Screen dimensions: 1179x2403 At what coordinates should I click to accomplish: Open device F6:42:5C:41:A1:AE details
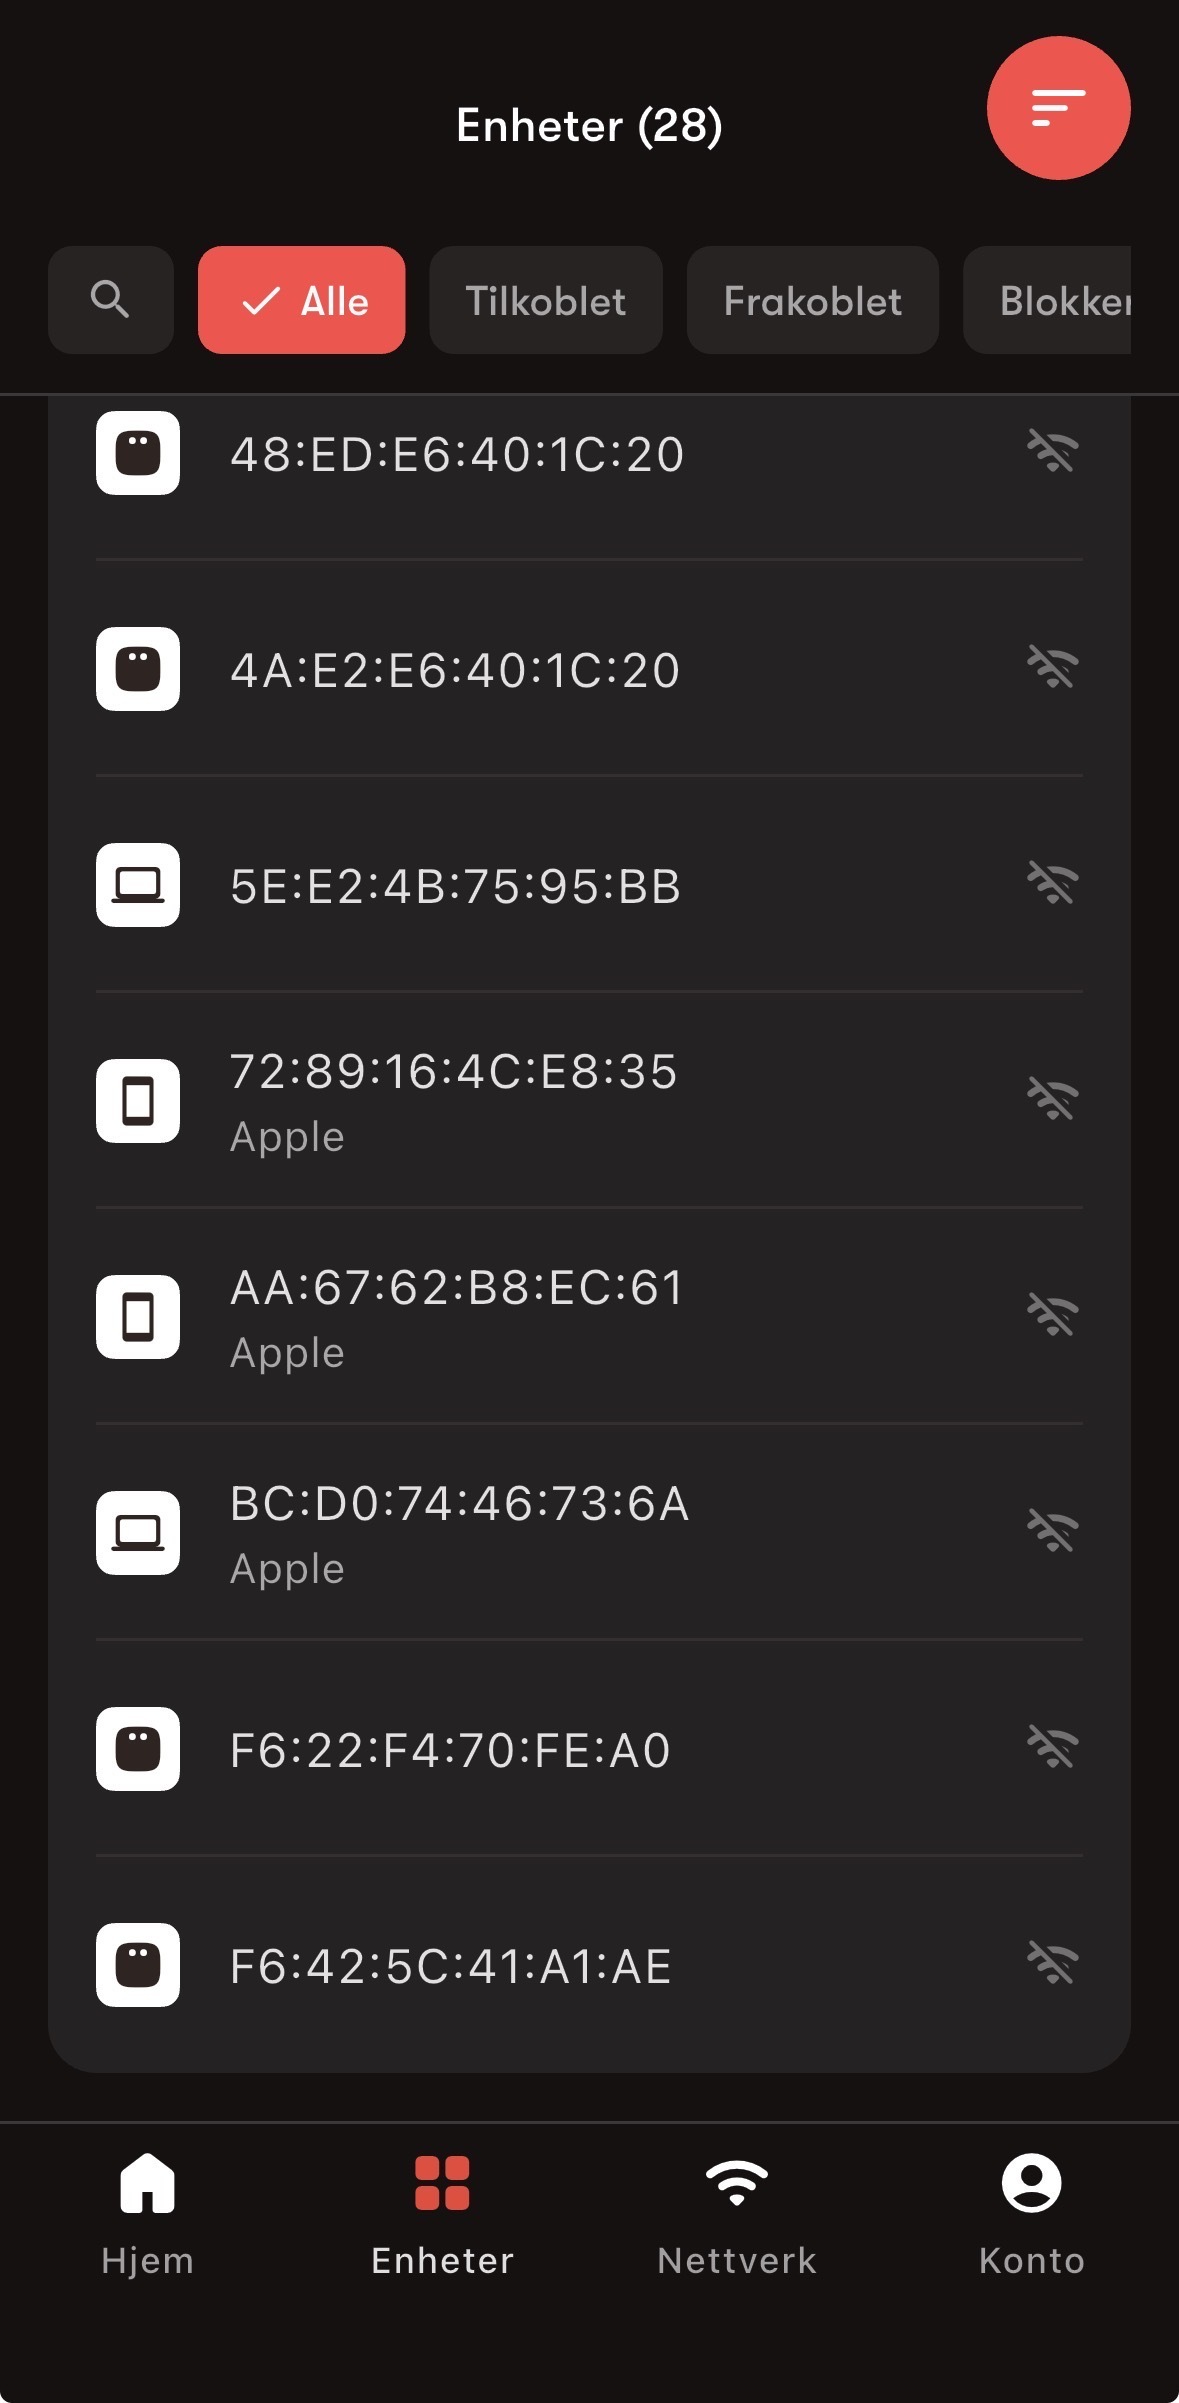point(452,1966)
